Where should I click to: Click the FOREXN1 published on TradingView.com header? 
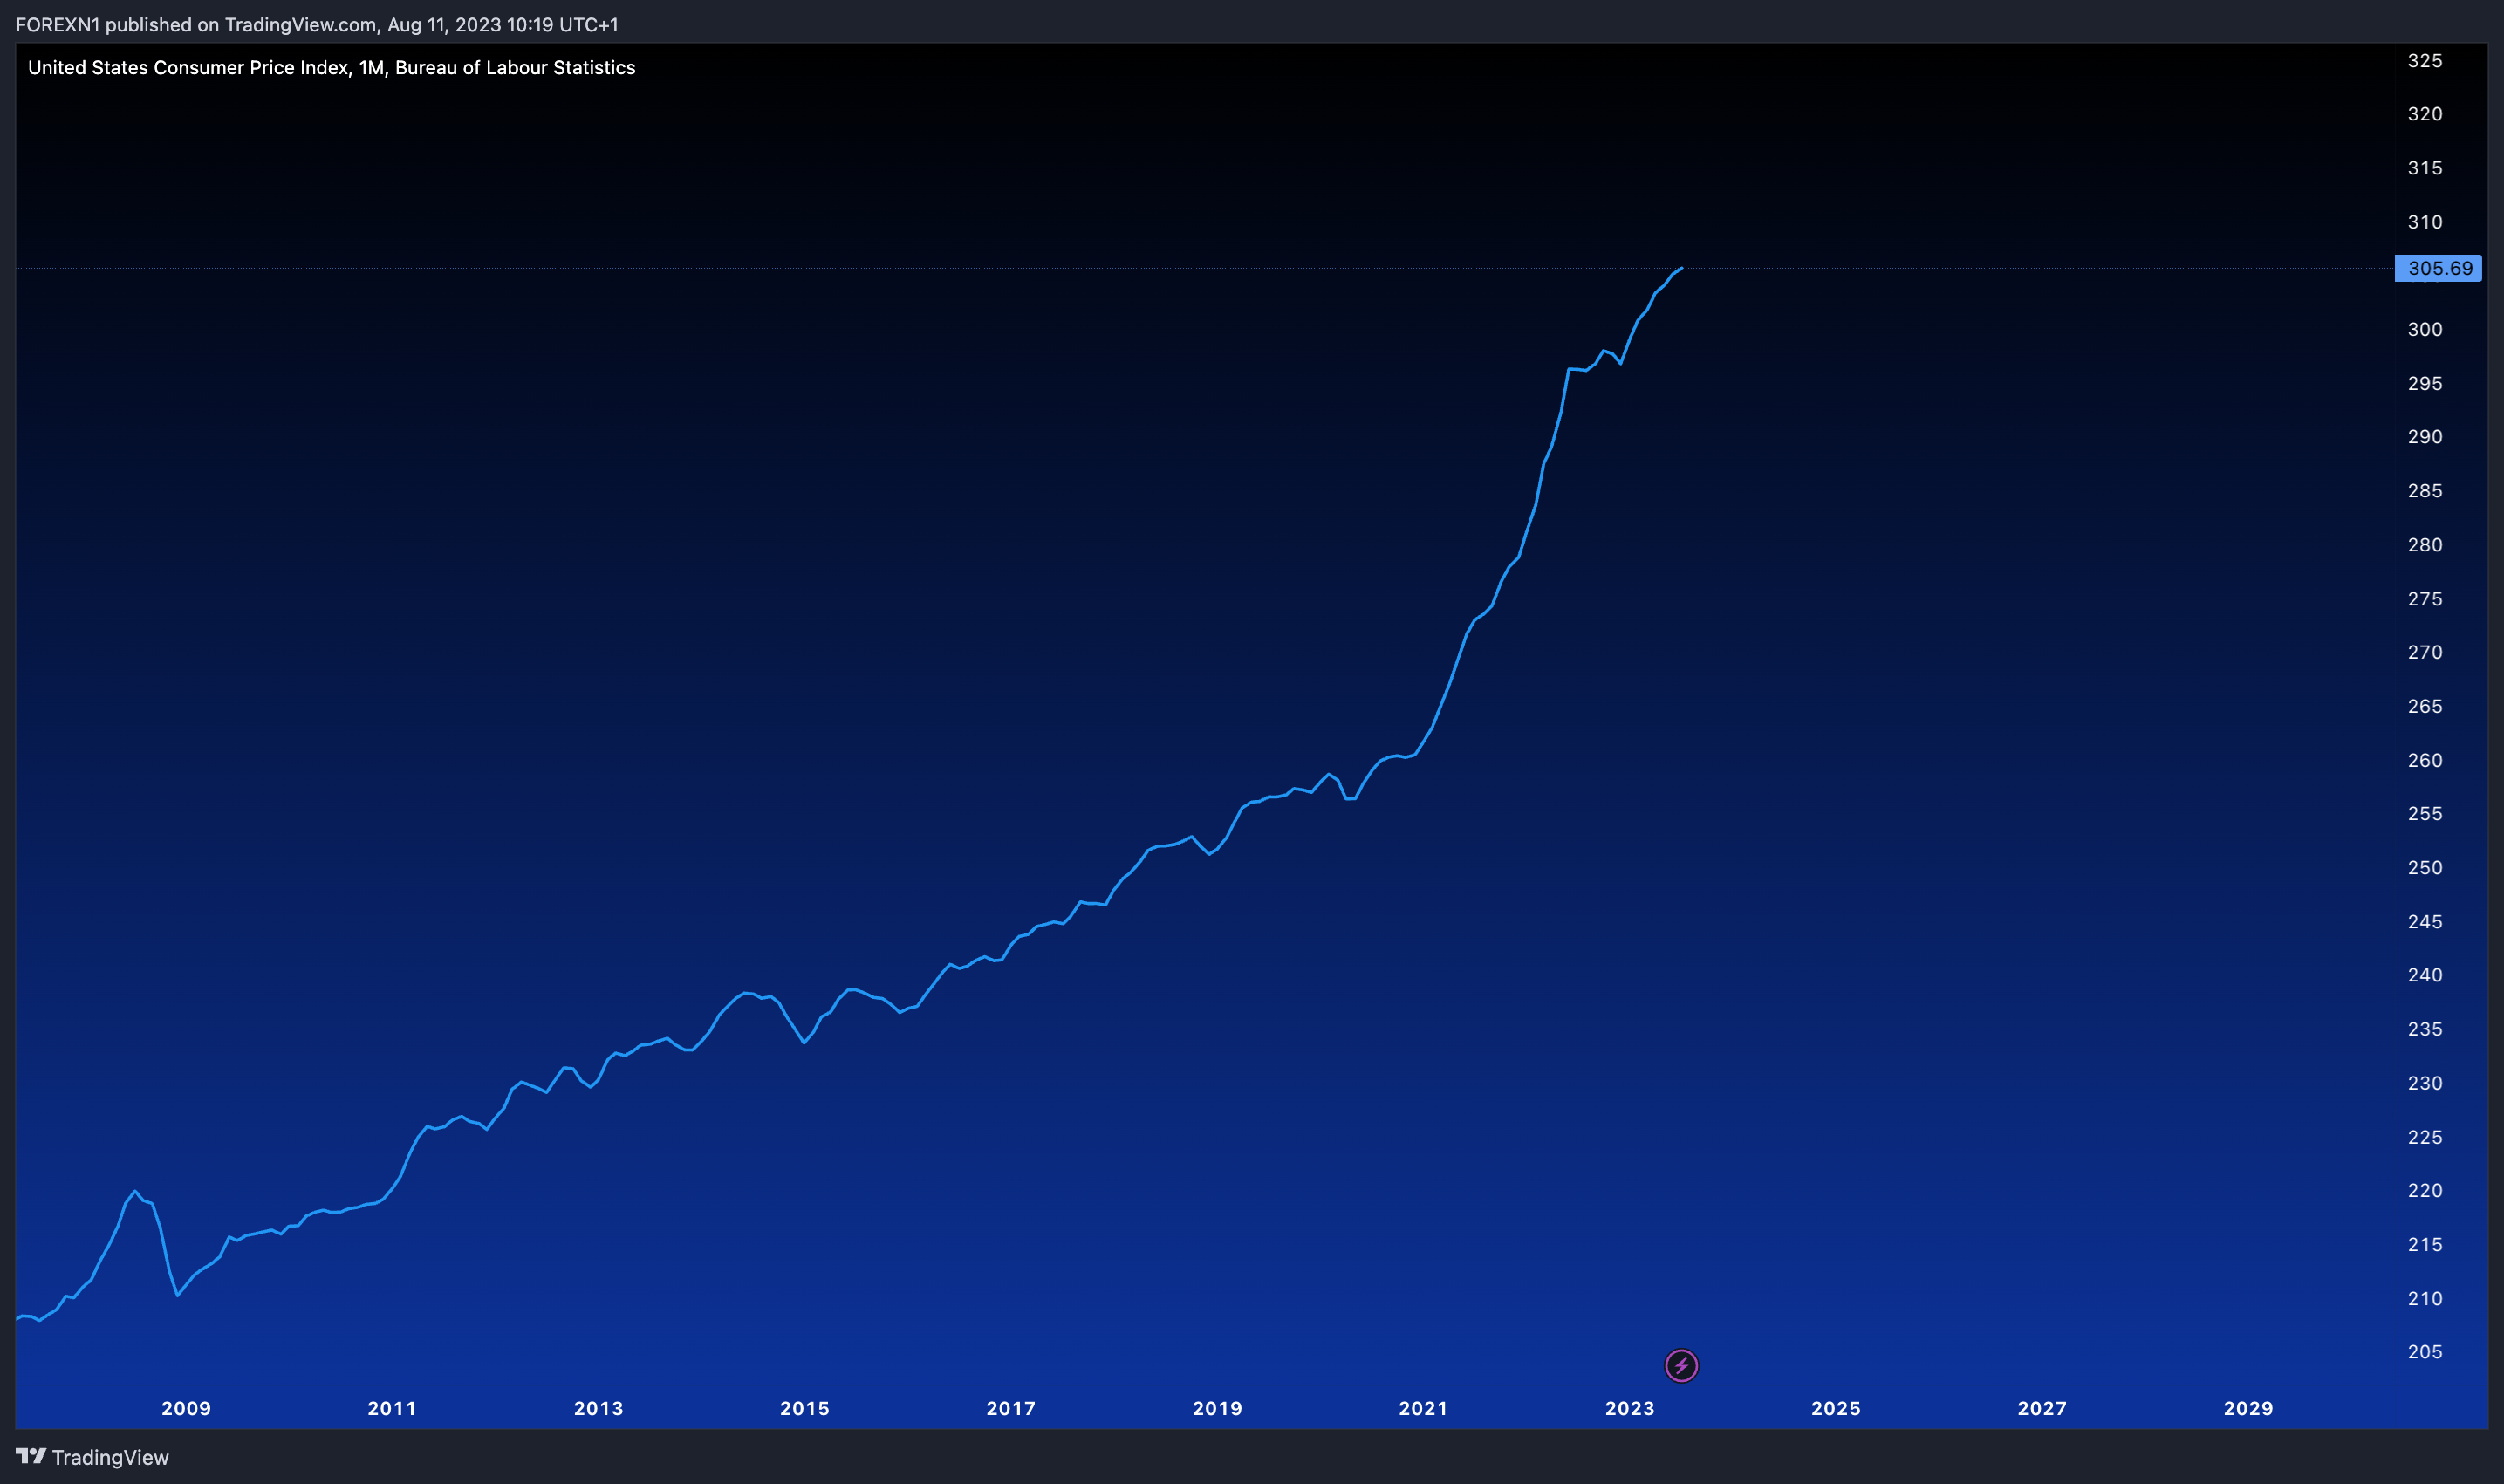pyautogui.click(x=317, y=24)
